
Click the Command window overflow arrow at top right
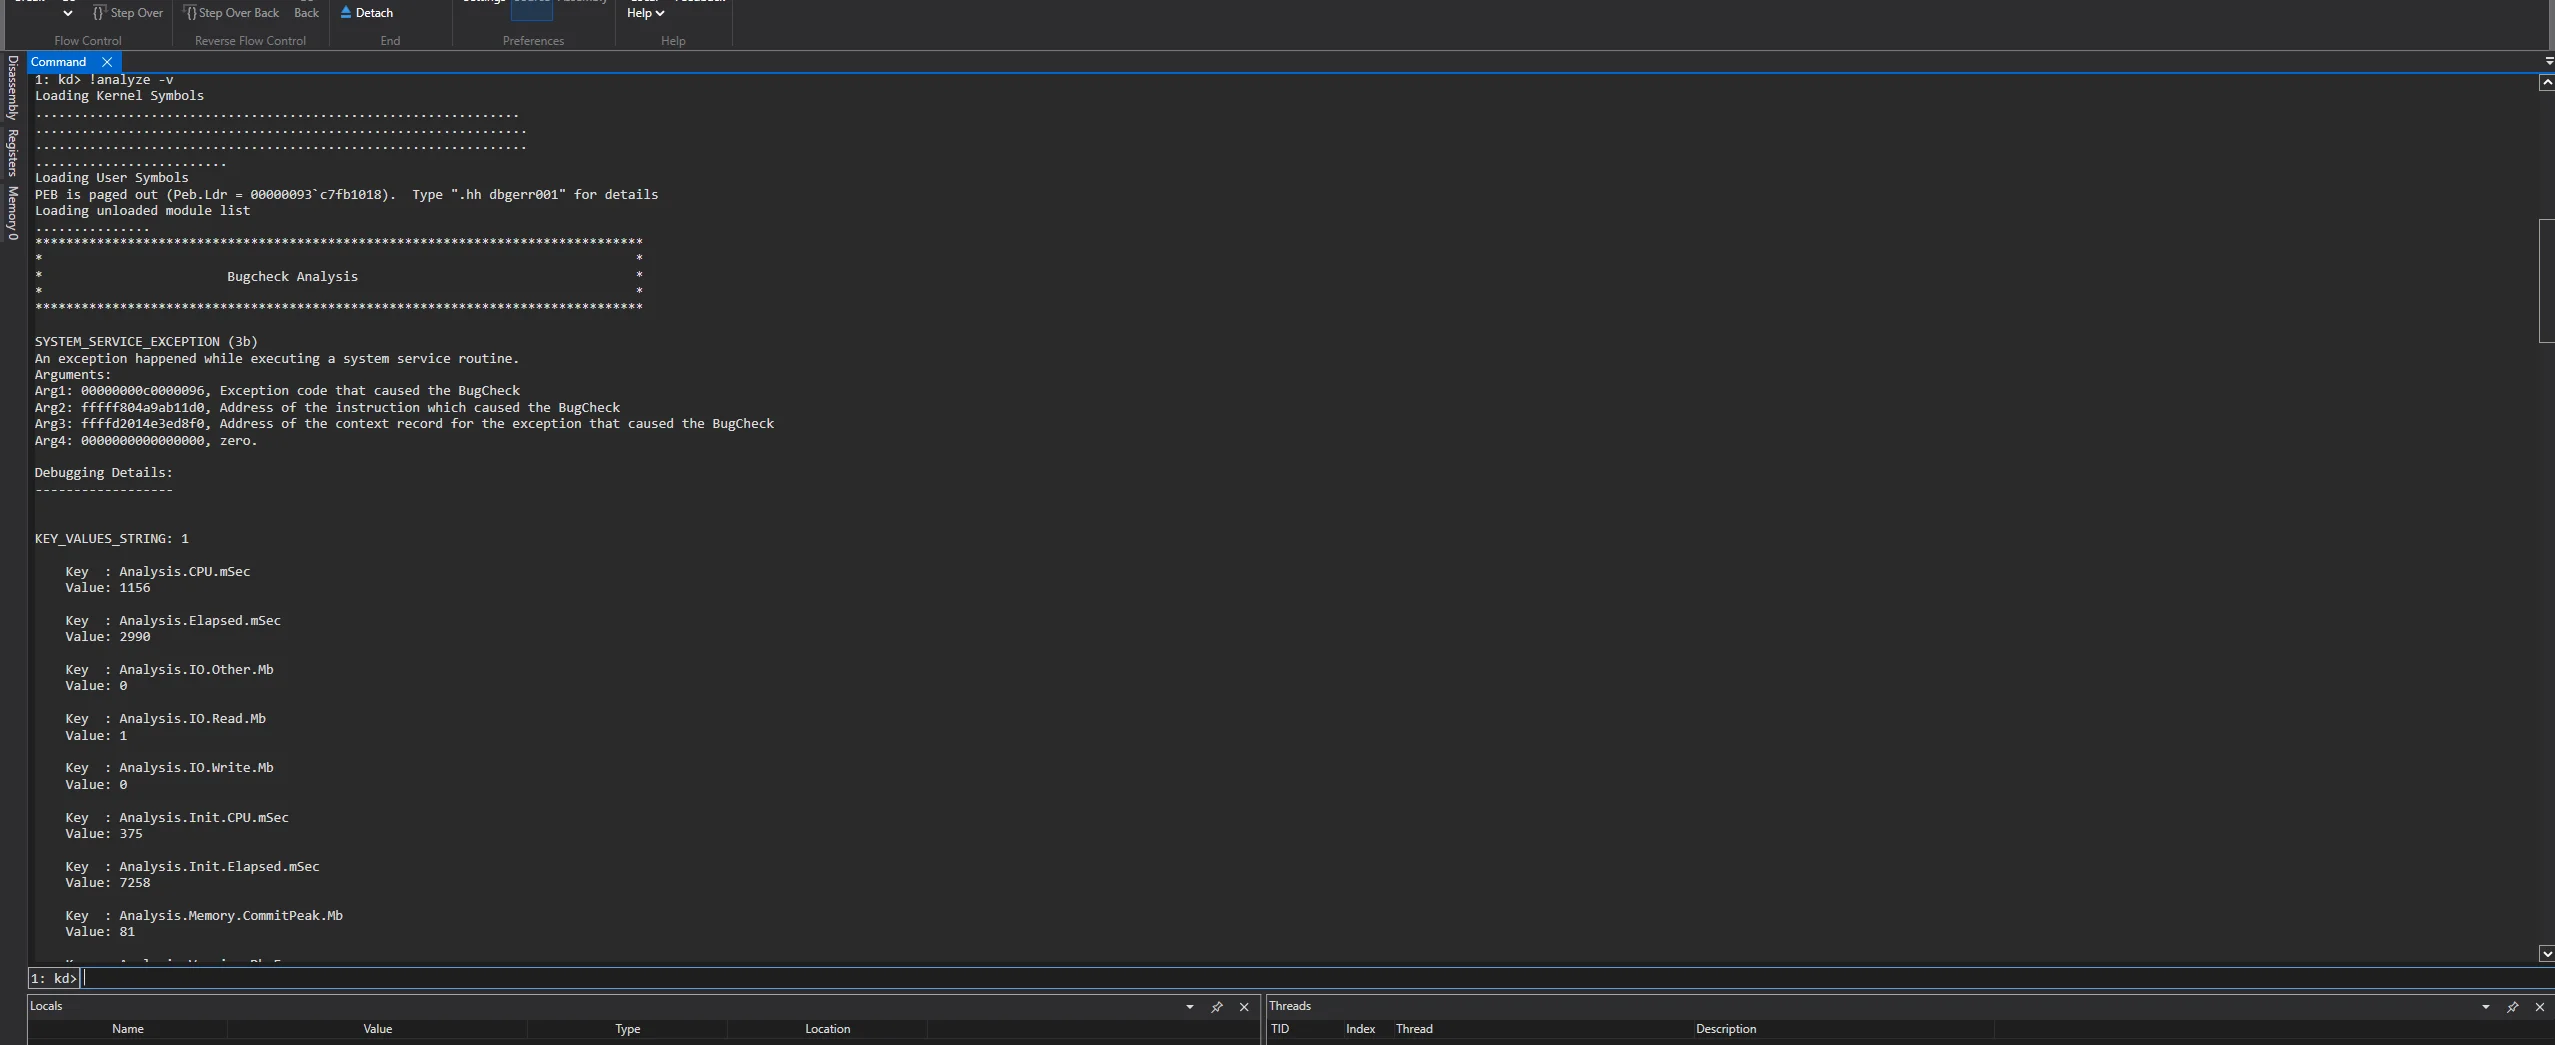point(2549,62)
